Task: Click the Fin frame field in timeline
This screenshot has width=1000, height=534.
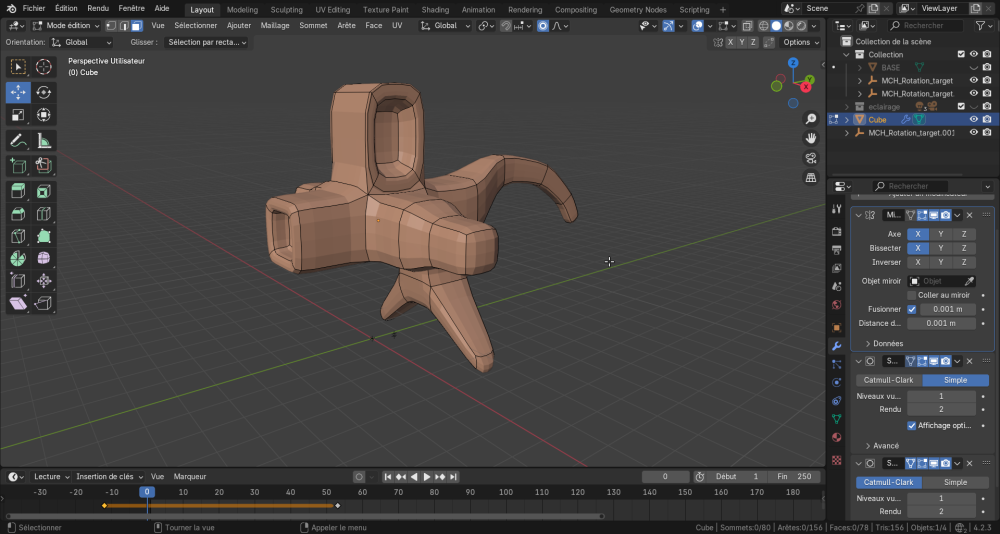Action: coord(796,476)
